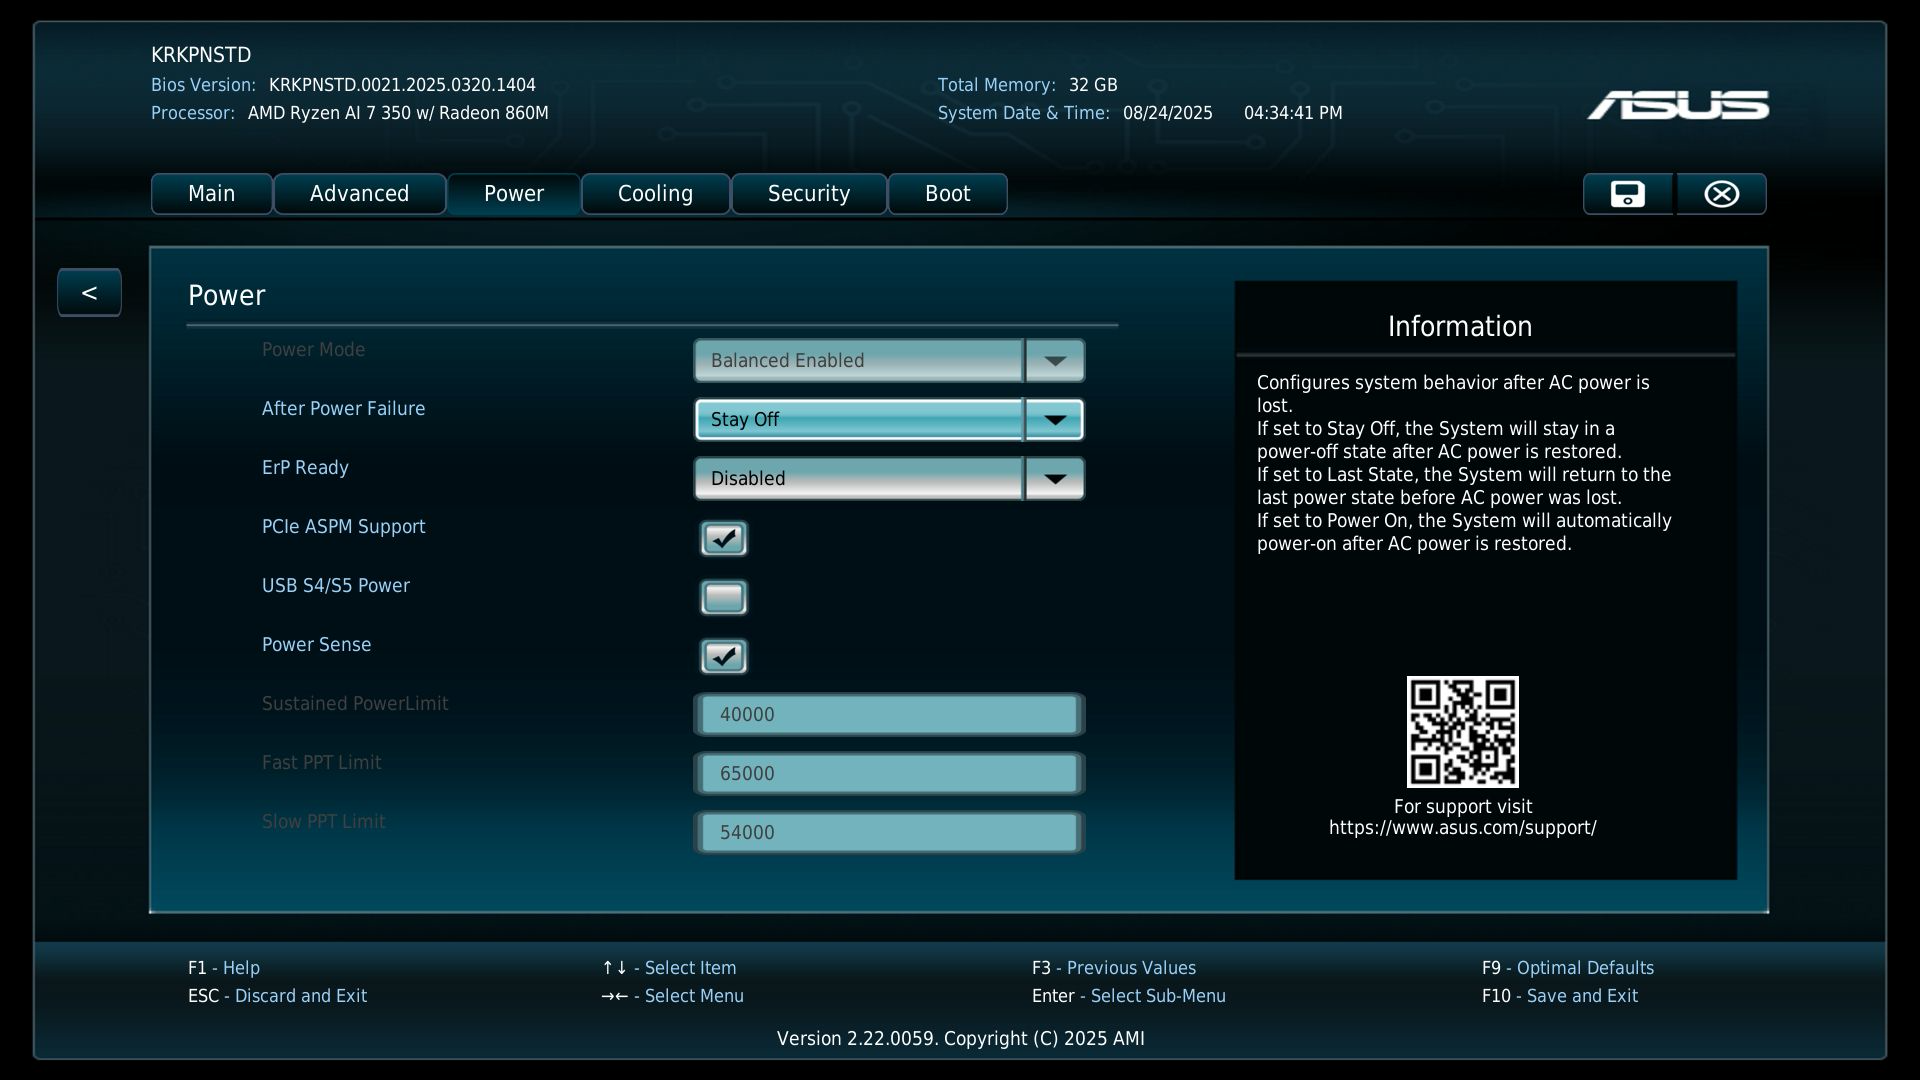Click the Main tab
Screen dimensions: 1920x1080
(x=211, y=194)
